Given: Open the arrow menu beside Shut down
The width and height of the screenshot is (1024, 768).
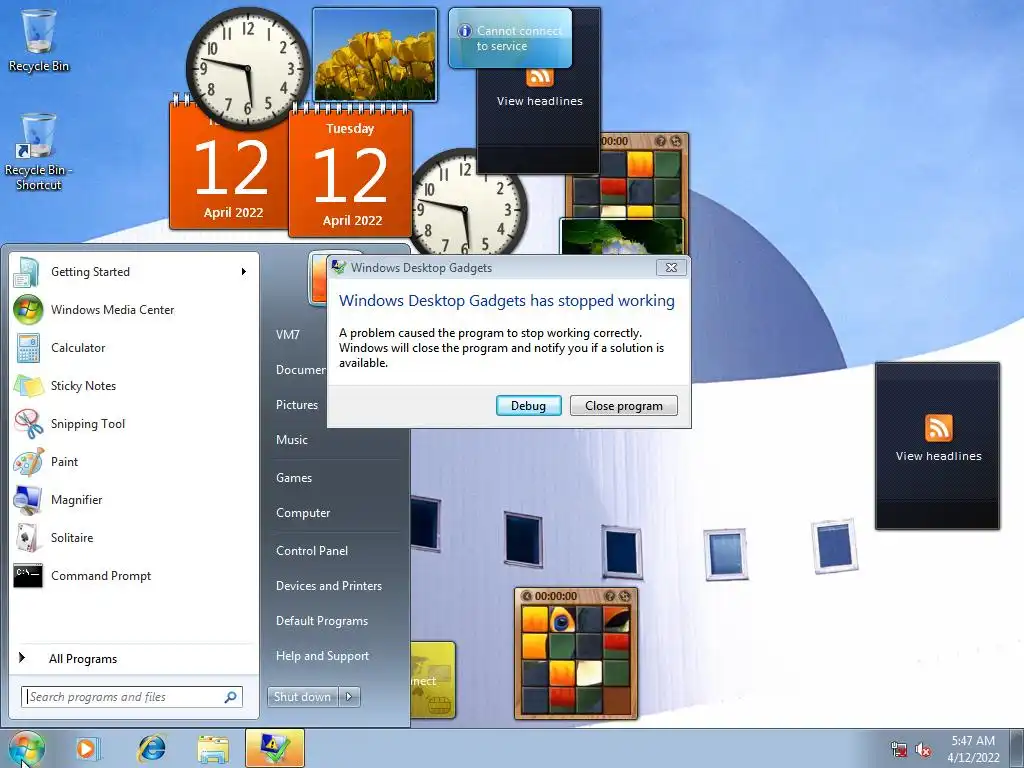Looking at the screenshot, I should pos(349,697).
